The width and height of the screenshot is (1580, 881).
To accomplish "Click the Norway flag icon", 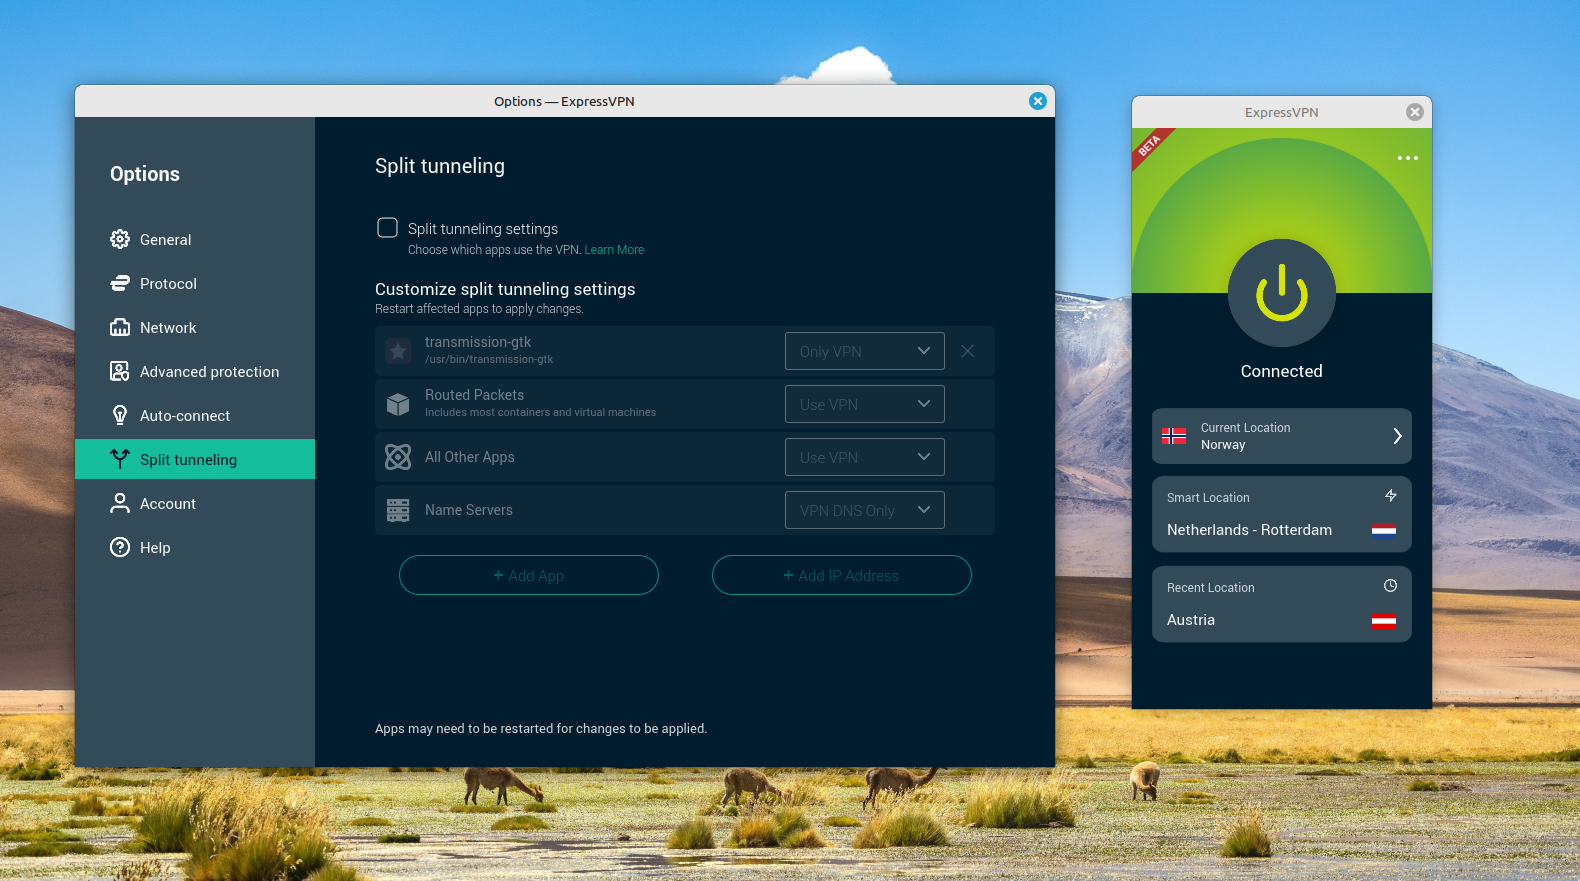I will click(x=1174, y=436).
